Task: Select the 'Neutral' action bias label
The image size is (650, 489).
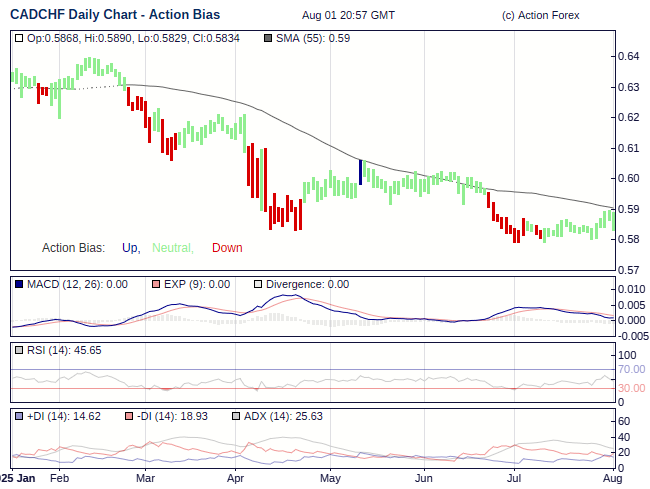Action: pos(171,248)
